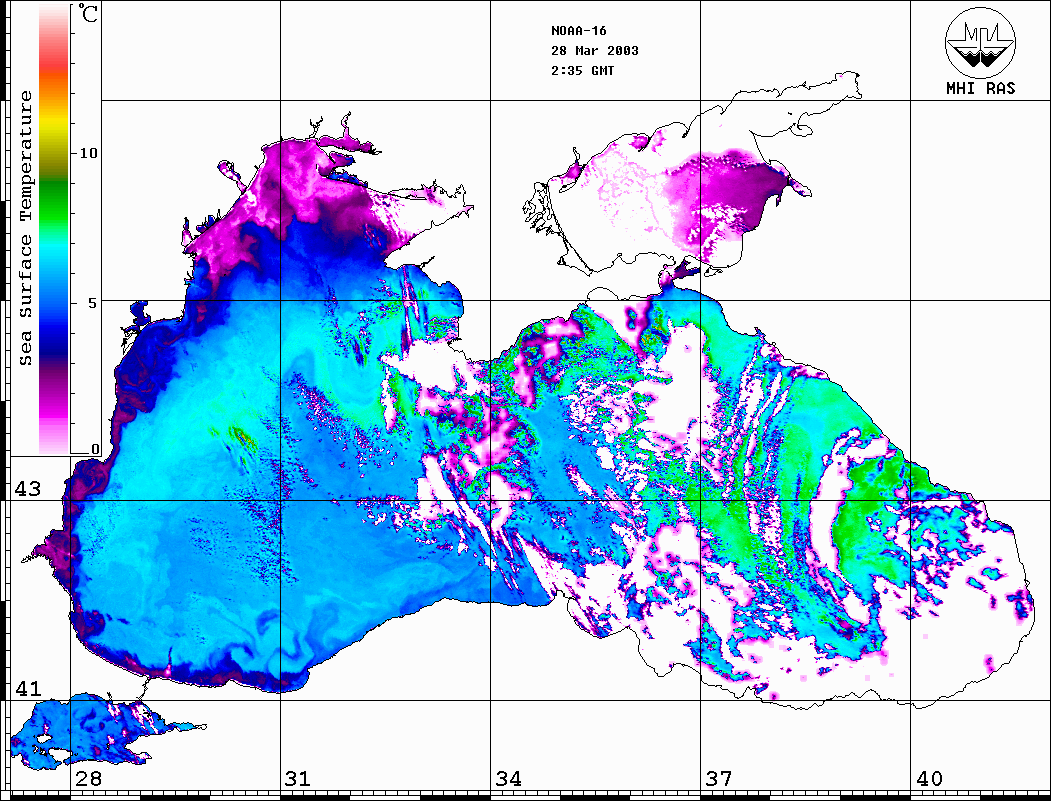Click longitude label '37'
The height and width of the screenshot is (801, 1051).
[719, 778]
